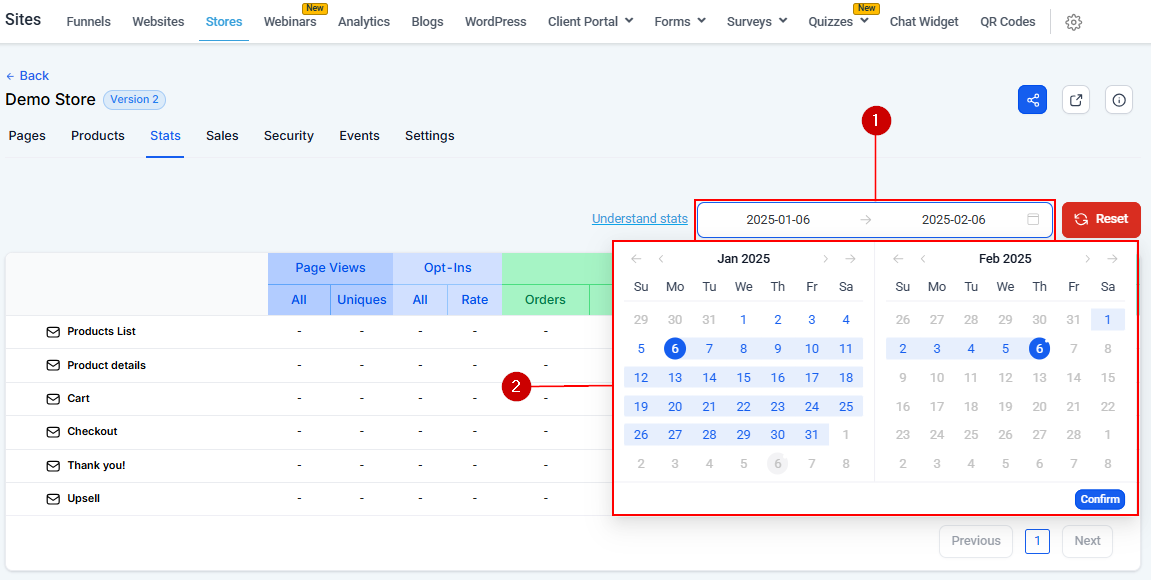Open the QR Codes section

click(1008, 21)
